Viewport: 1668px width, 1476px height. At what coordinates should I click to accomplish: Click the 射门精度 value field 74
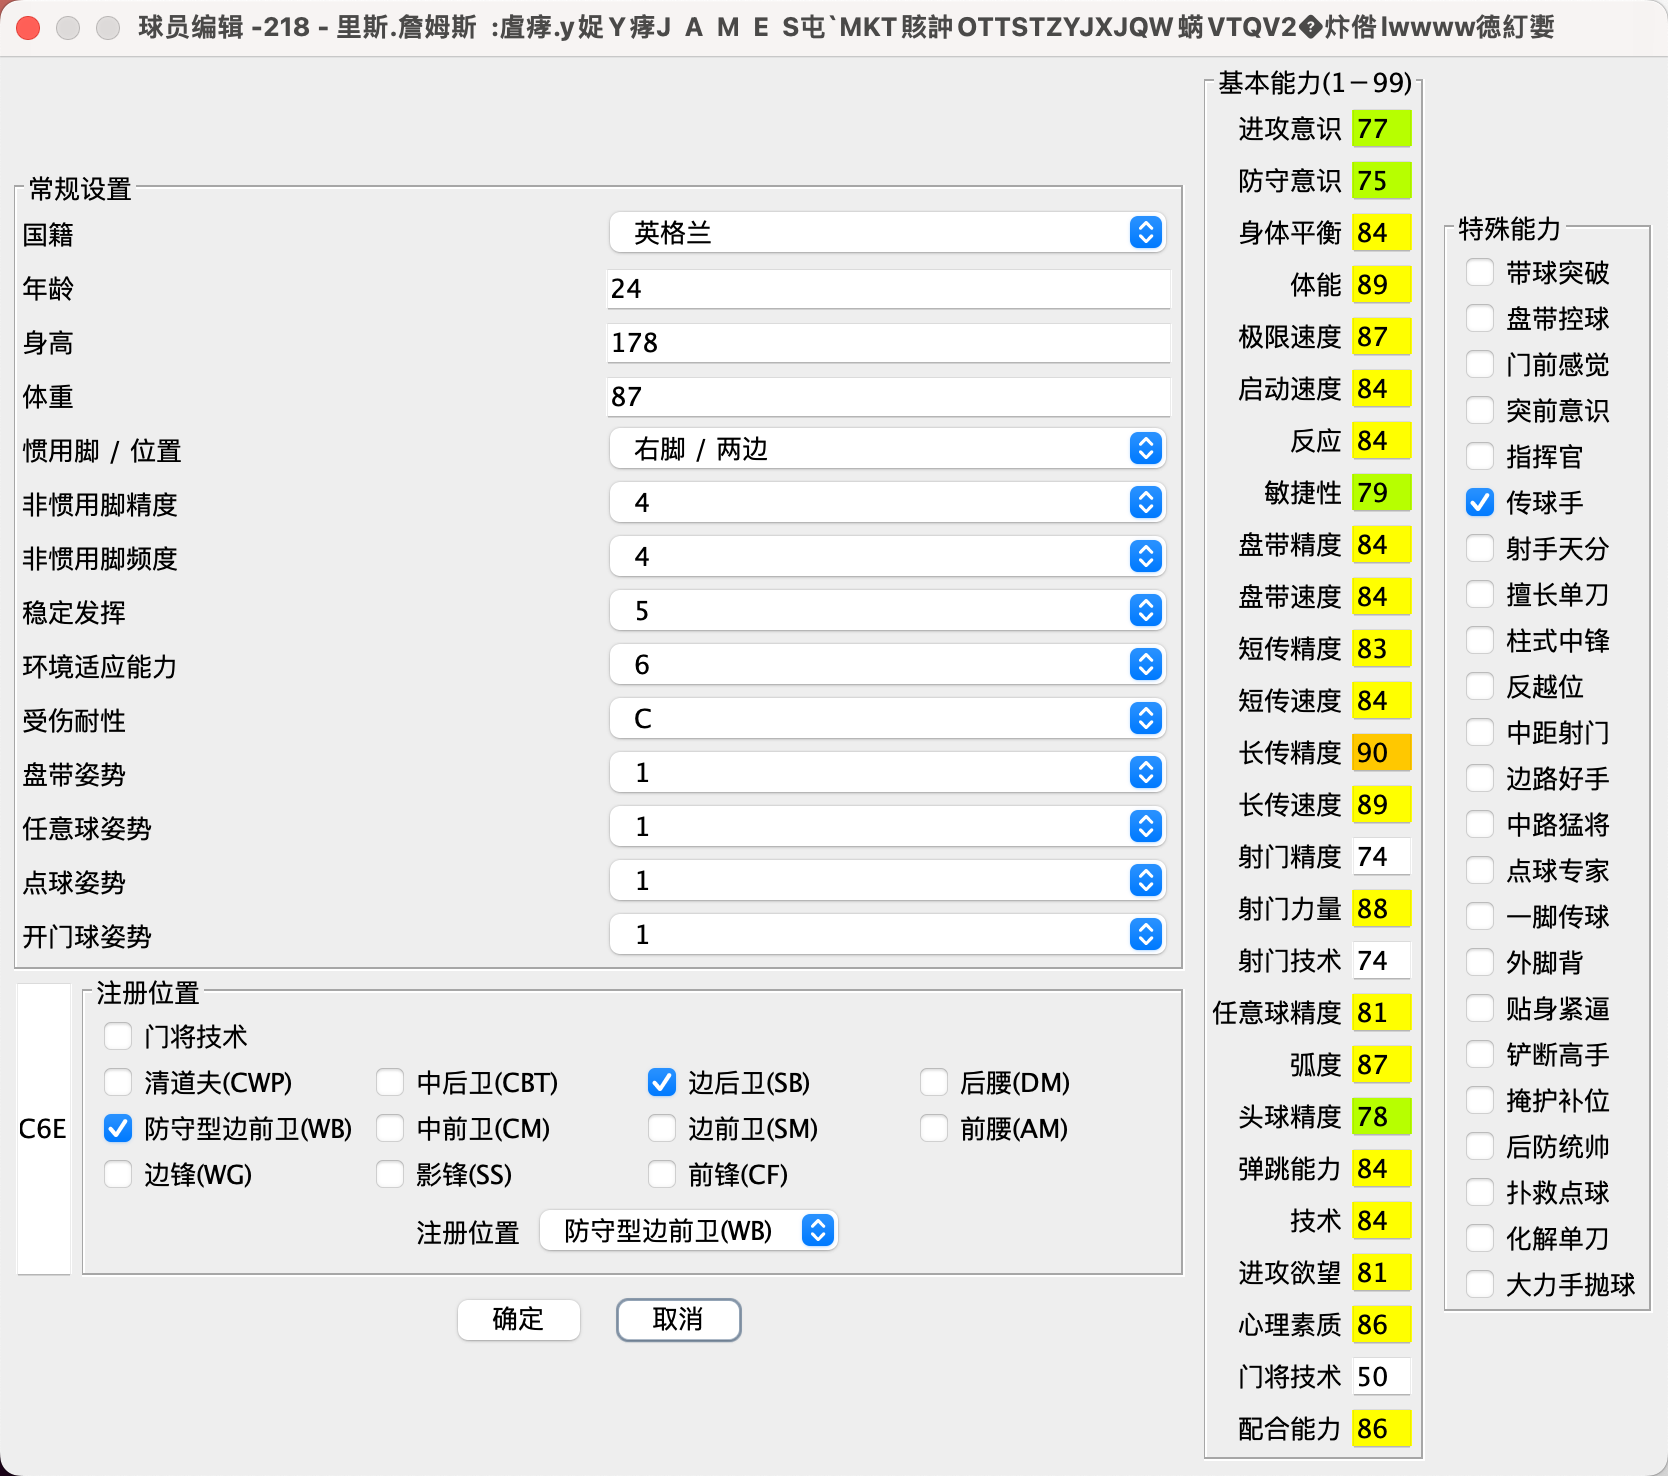(1380, 857)
